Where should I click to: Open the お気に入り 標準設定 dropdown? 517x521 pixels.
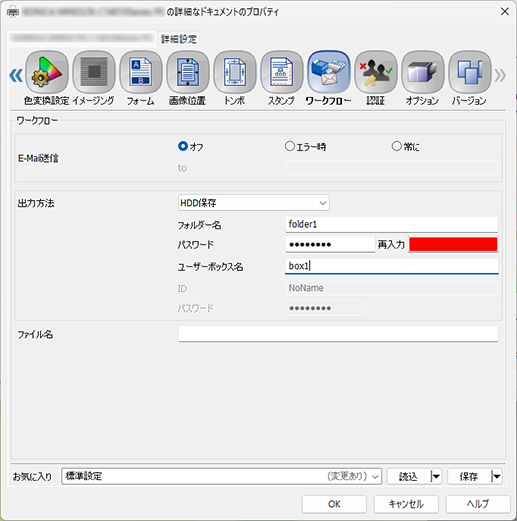click(x=221, y=476)
